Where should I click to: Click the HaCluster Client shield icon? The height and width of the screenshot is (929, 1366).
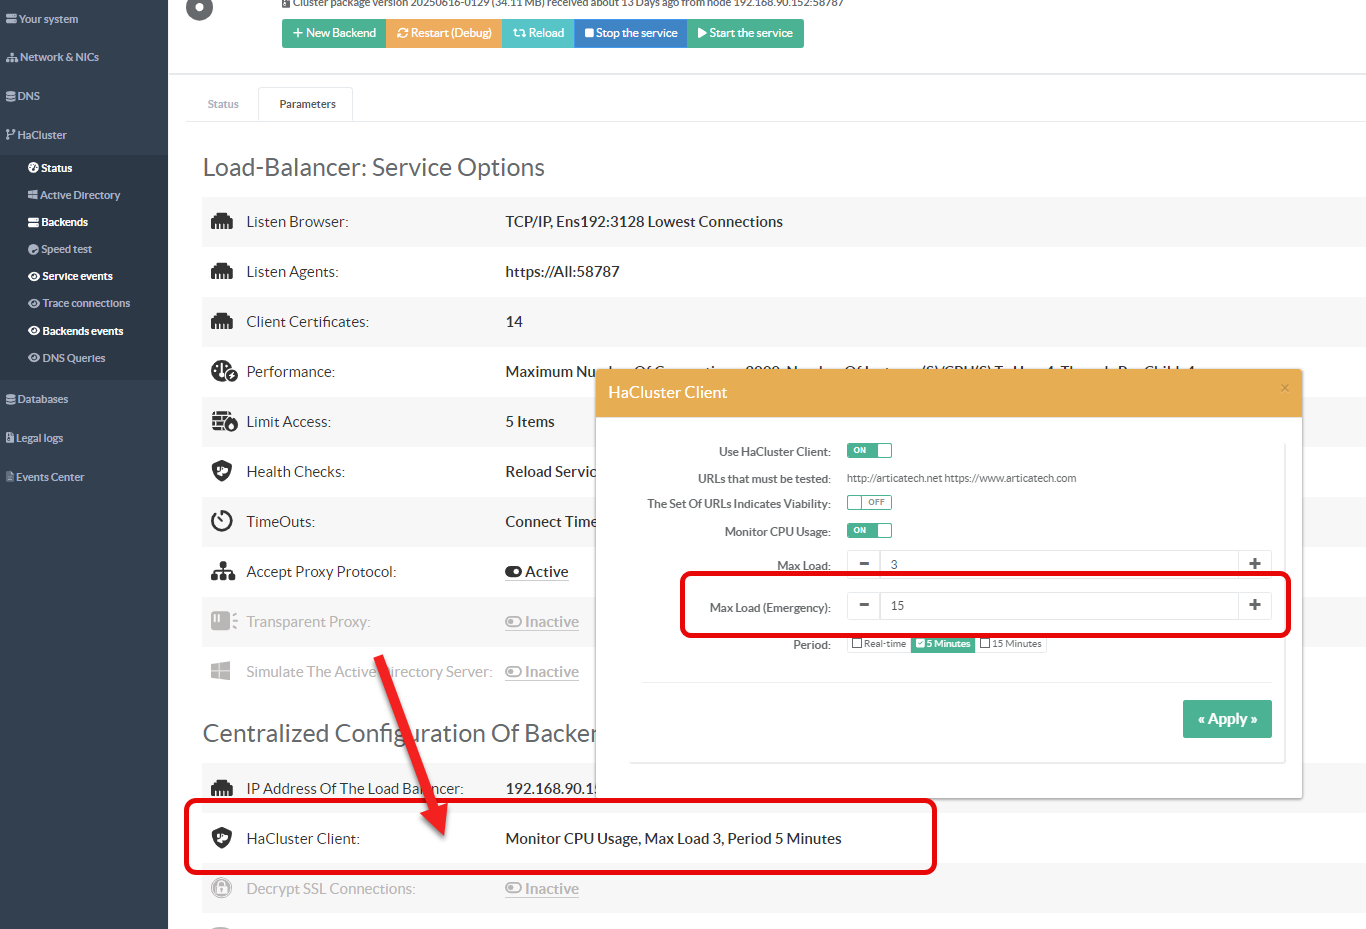[x=222, y=838]
